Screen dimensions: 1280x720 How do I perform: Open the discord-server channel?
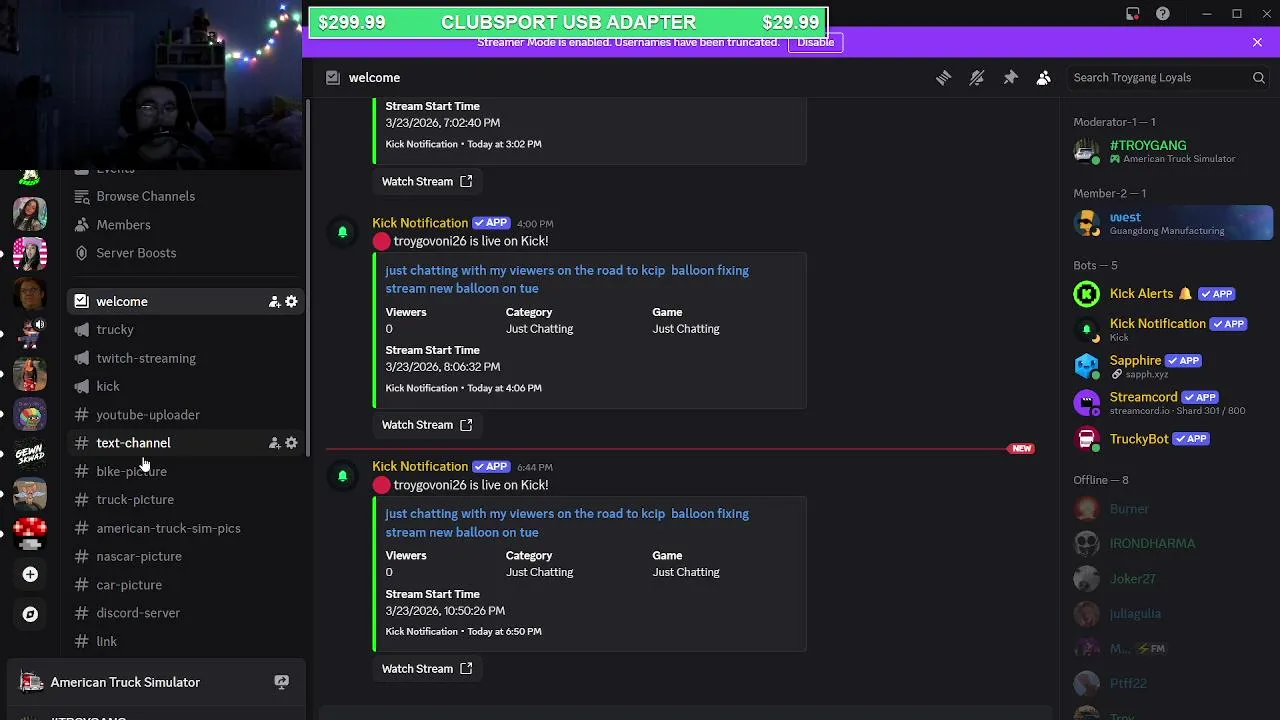pyautogui.click(x=183, y=613)
